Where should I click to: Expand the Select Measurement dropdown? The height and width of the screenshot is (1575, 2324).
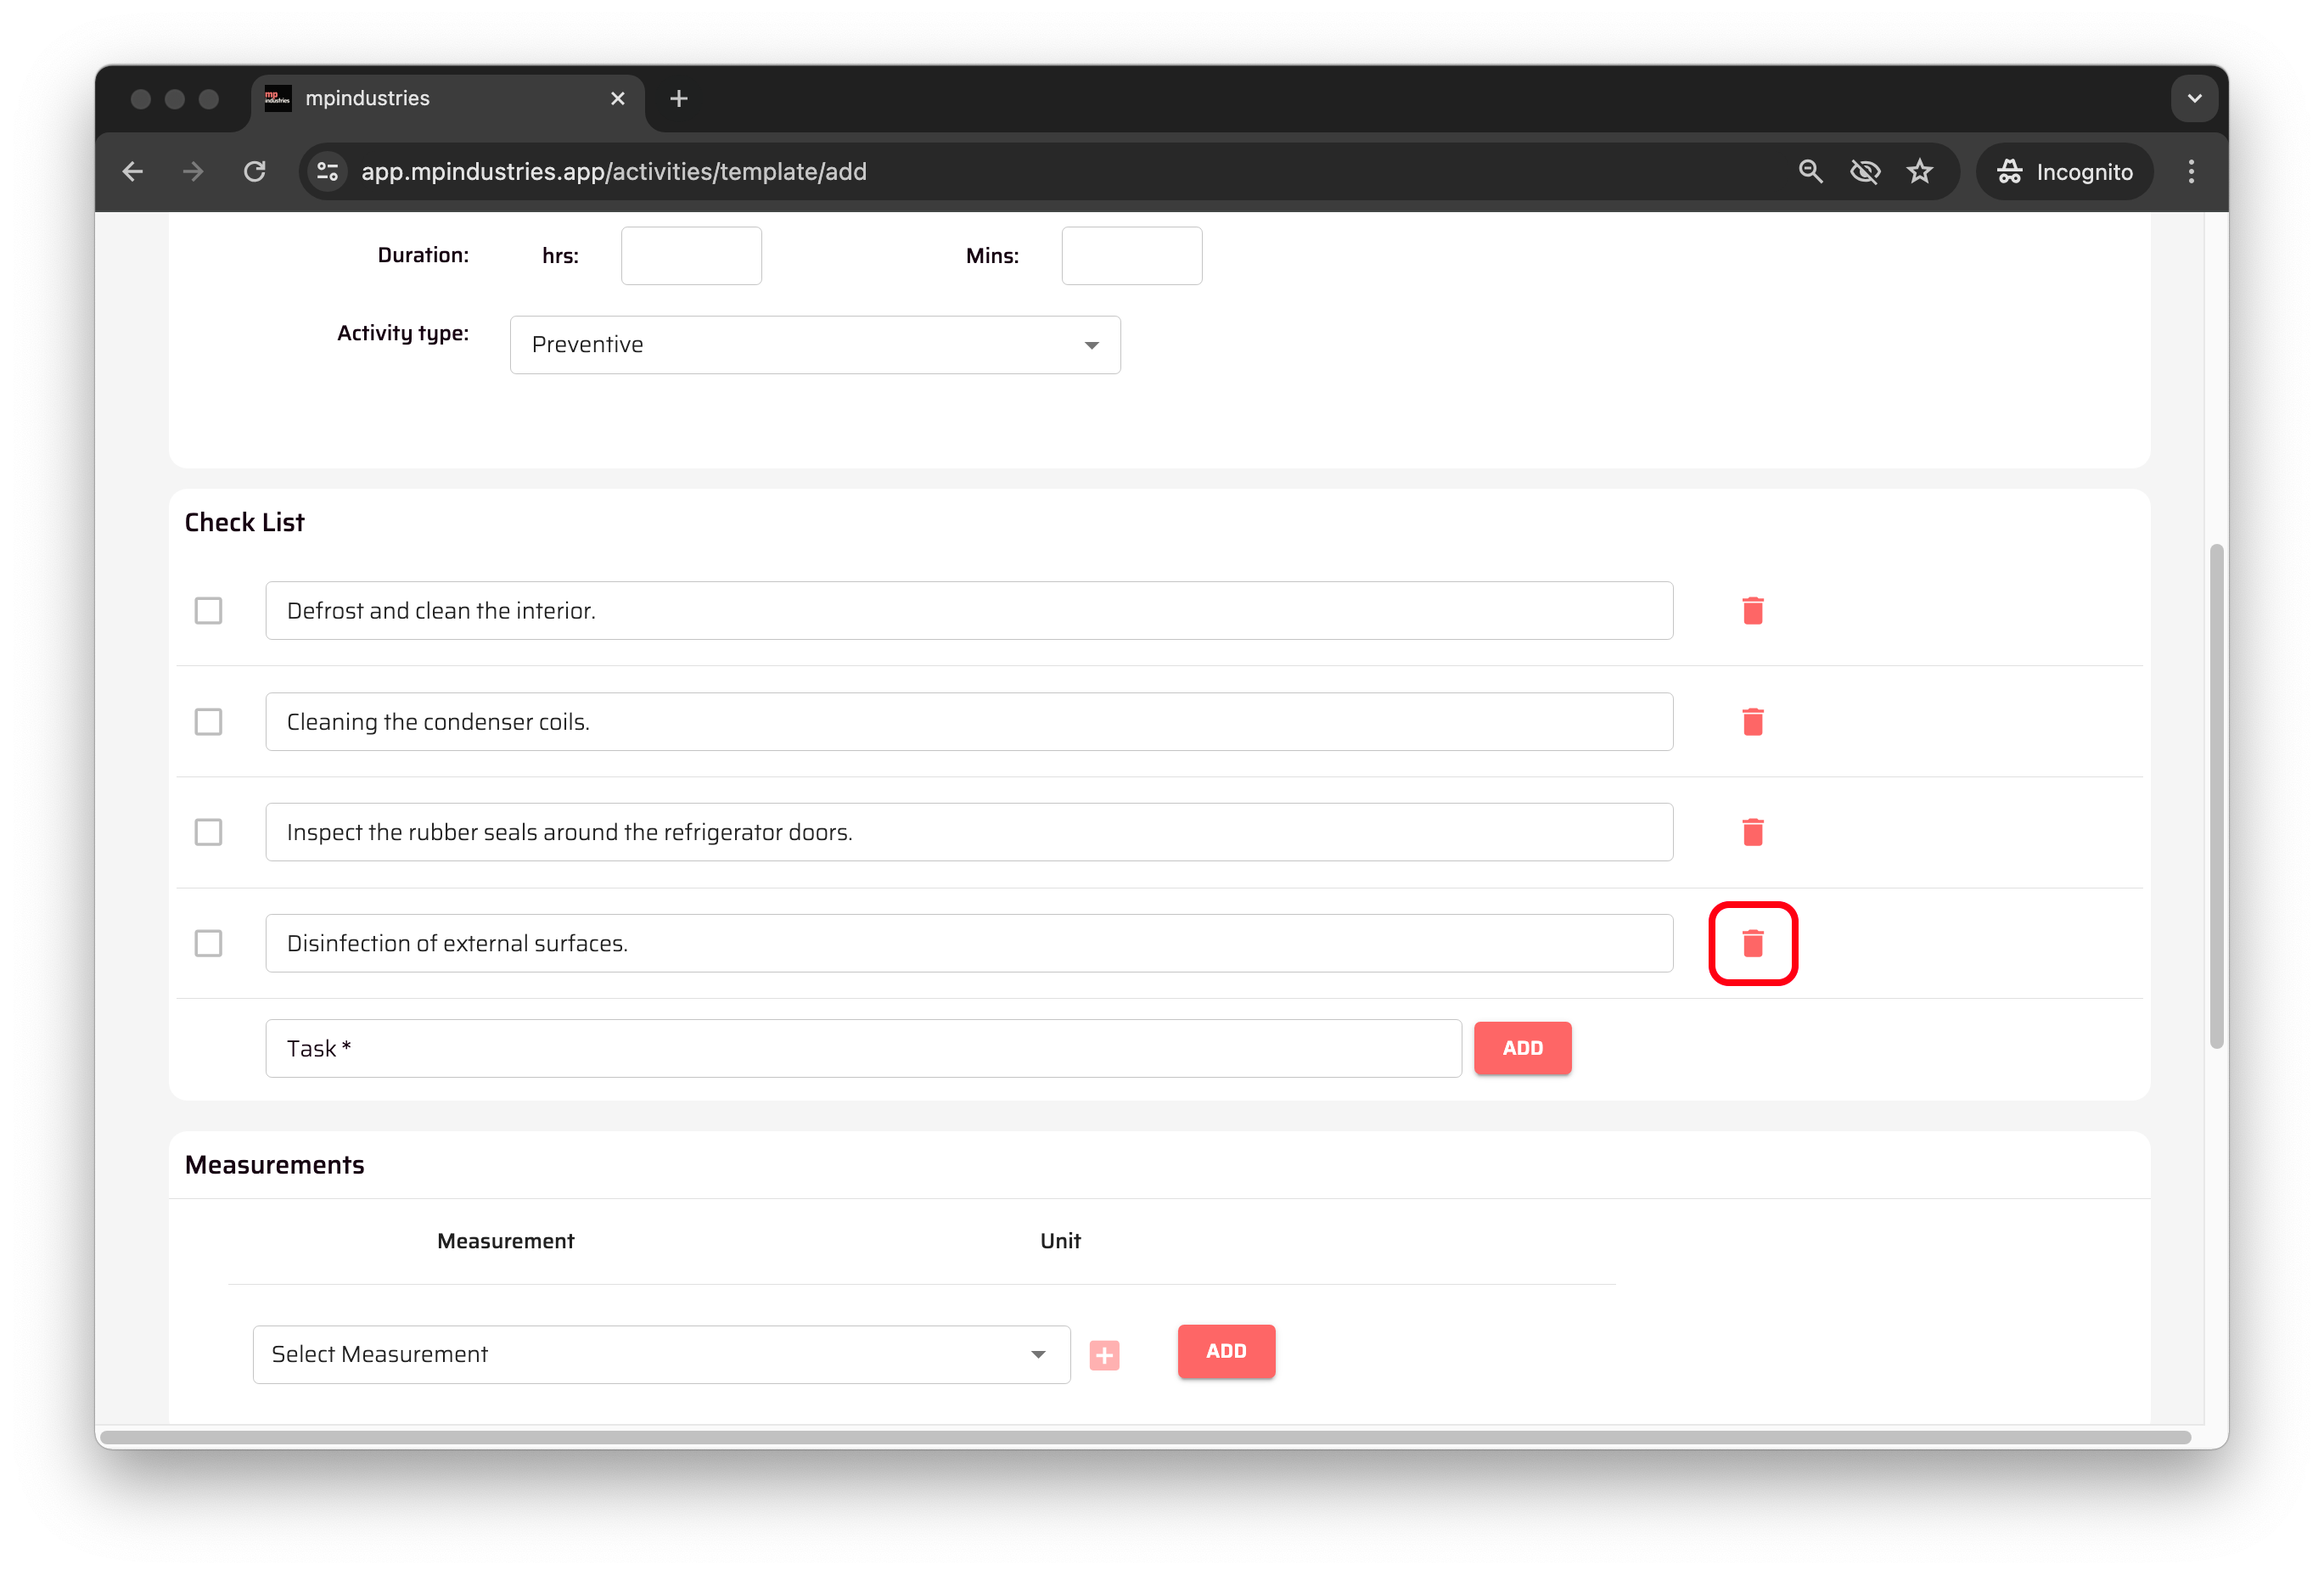tap(660, 1355)
